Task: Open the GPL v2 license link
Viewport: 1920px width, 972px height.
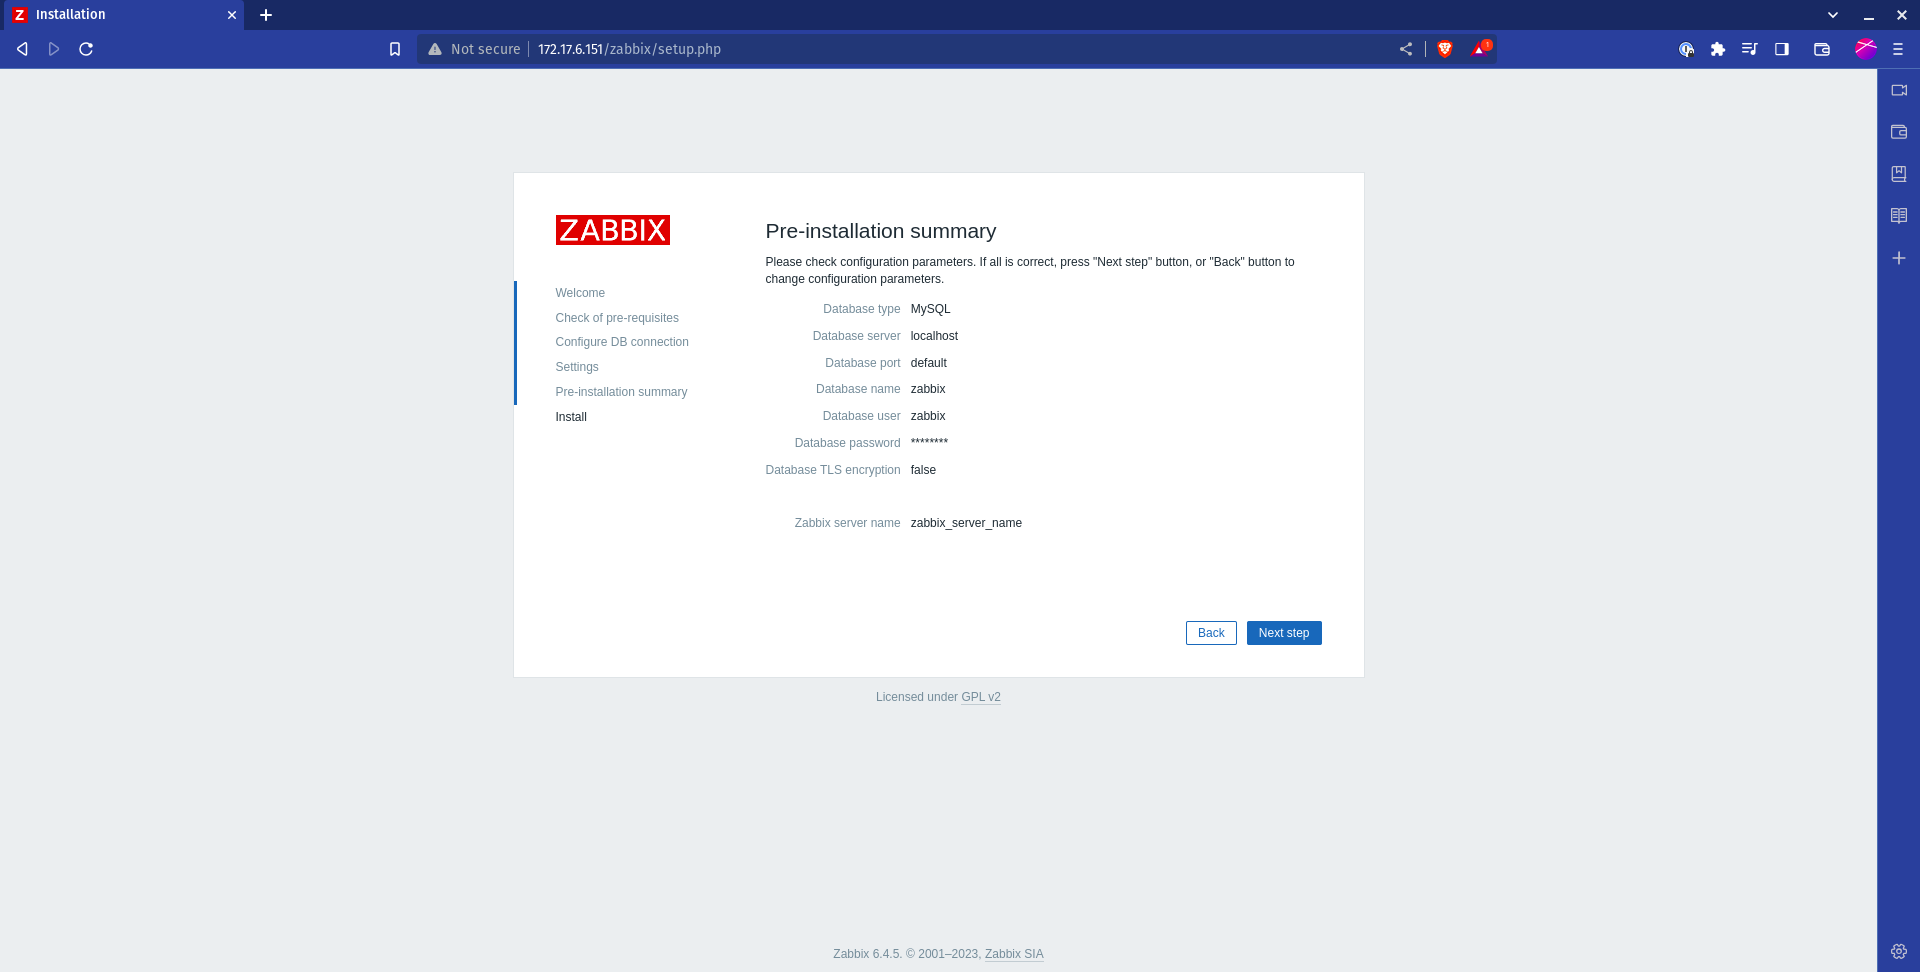Action: point(980,697)
